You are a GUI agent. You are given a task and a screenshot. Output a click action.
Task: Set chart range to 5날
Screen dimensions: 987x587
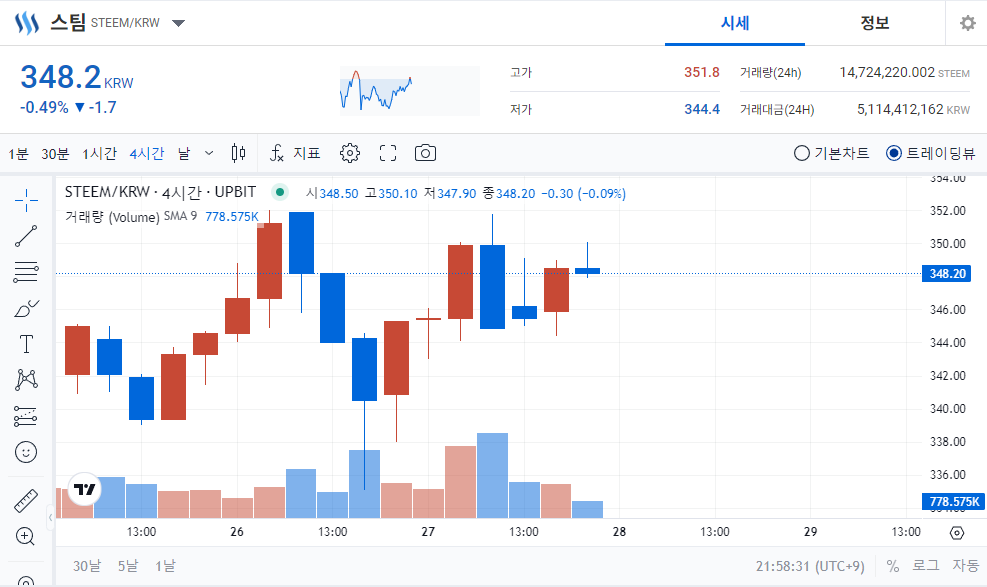click(x=128, y=566)
